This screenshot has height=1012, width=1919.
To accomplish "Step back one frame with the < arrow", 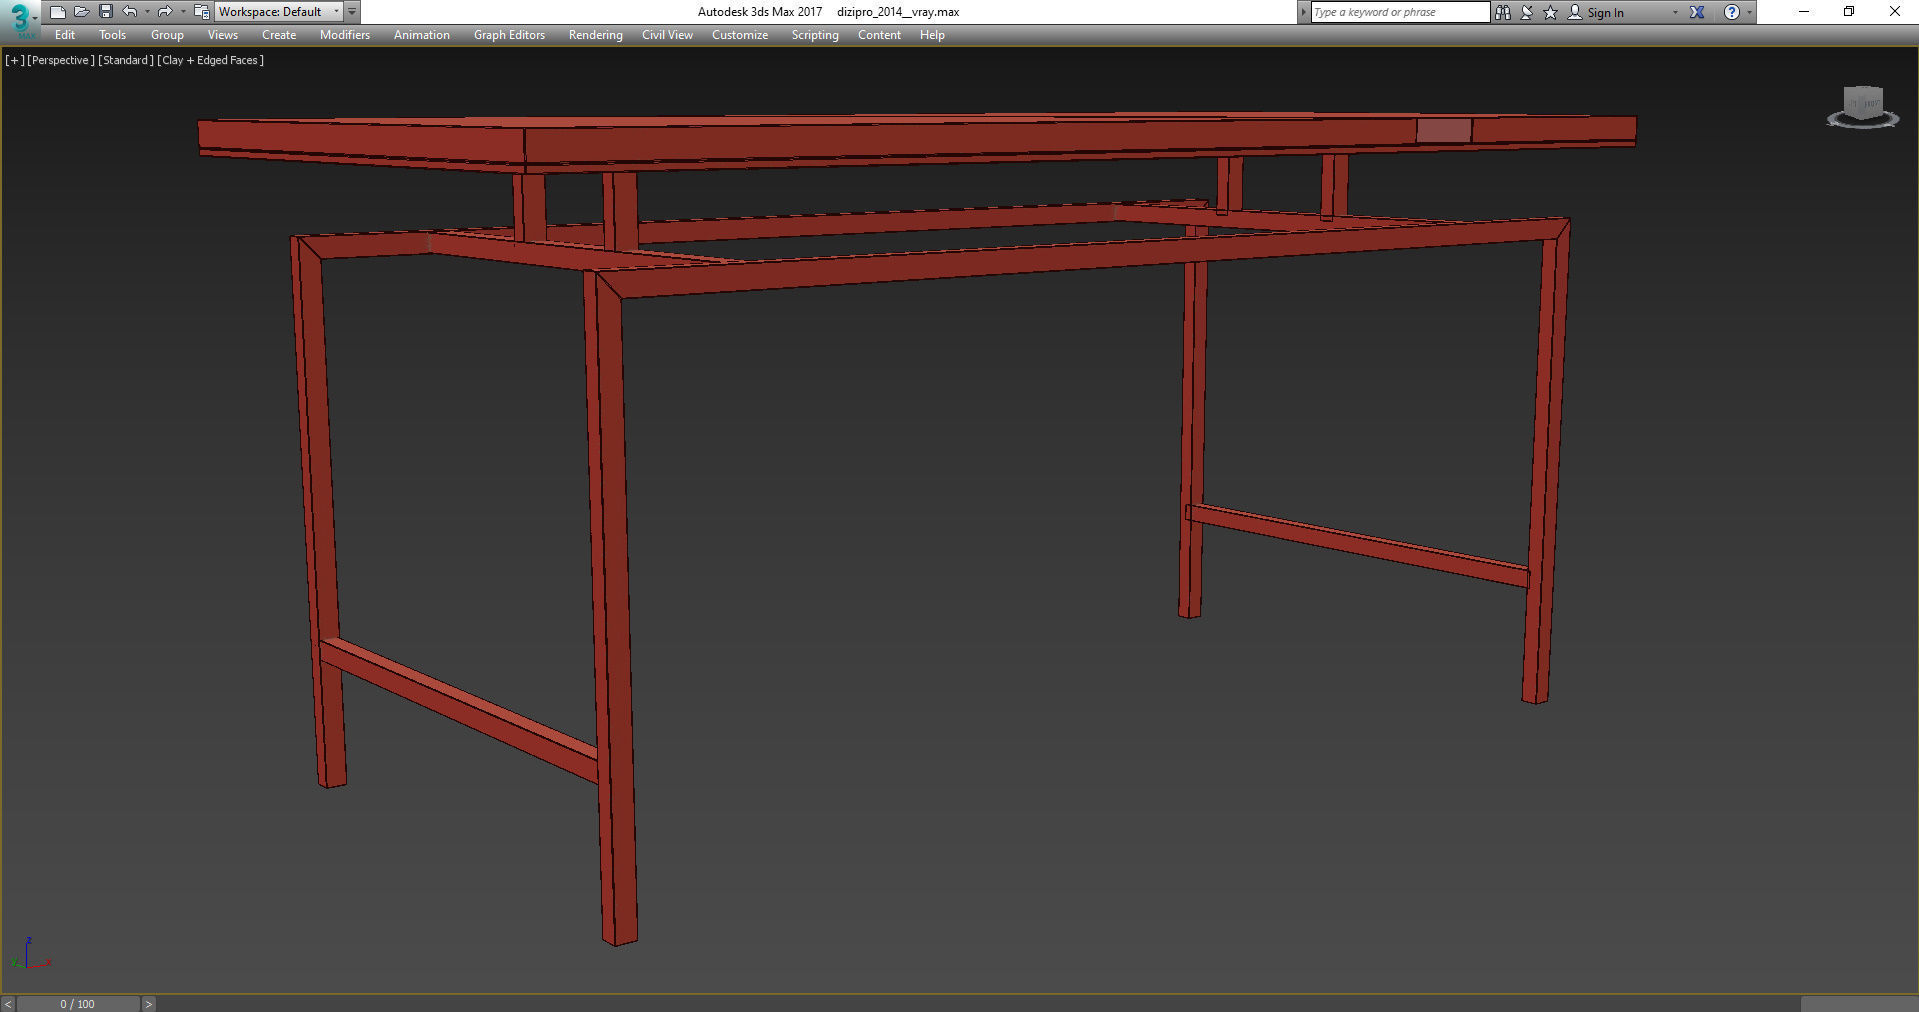I will (8, 1004).
